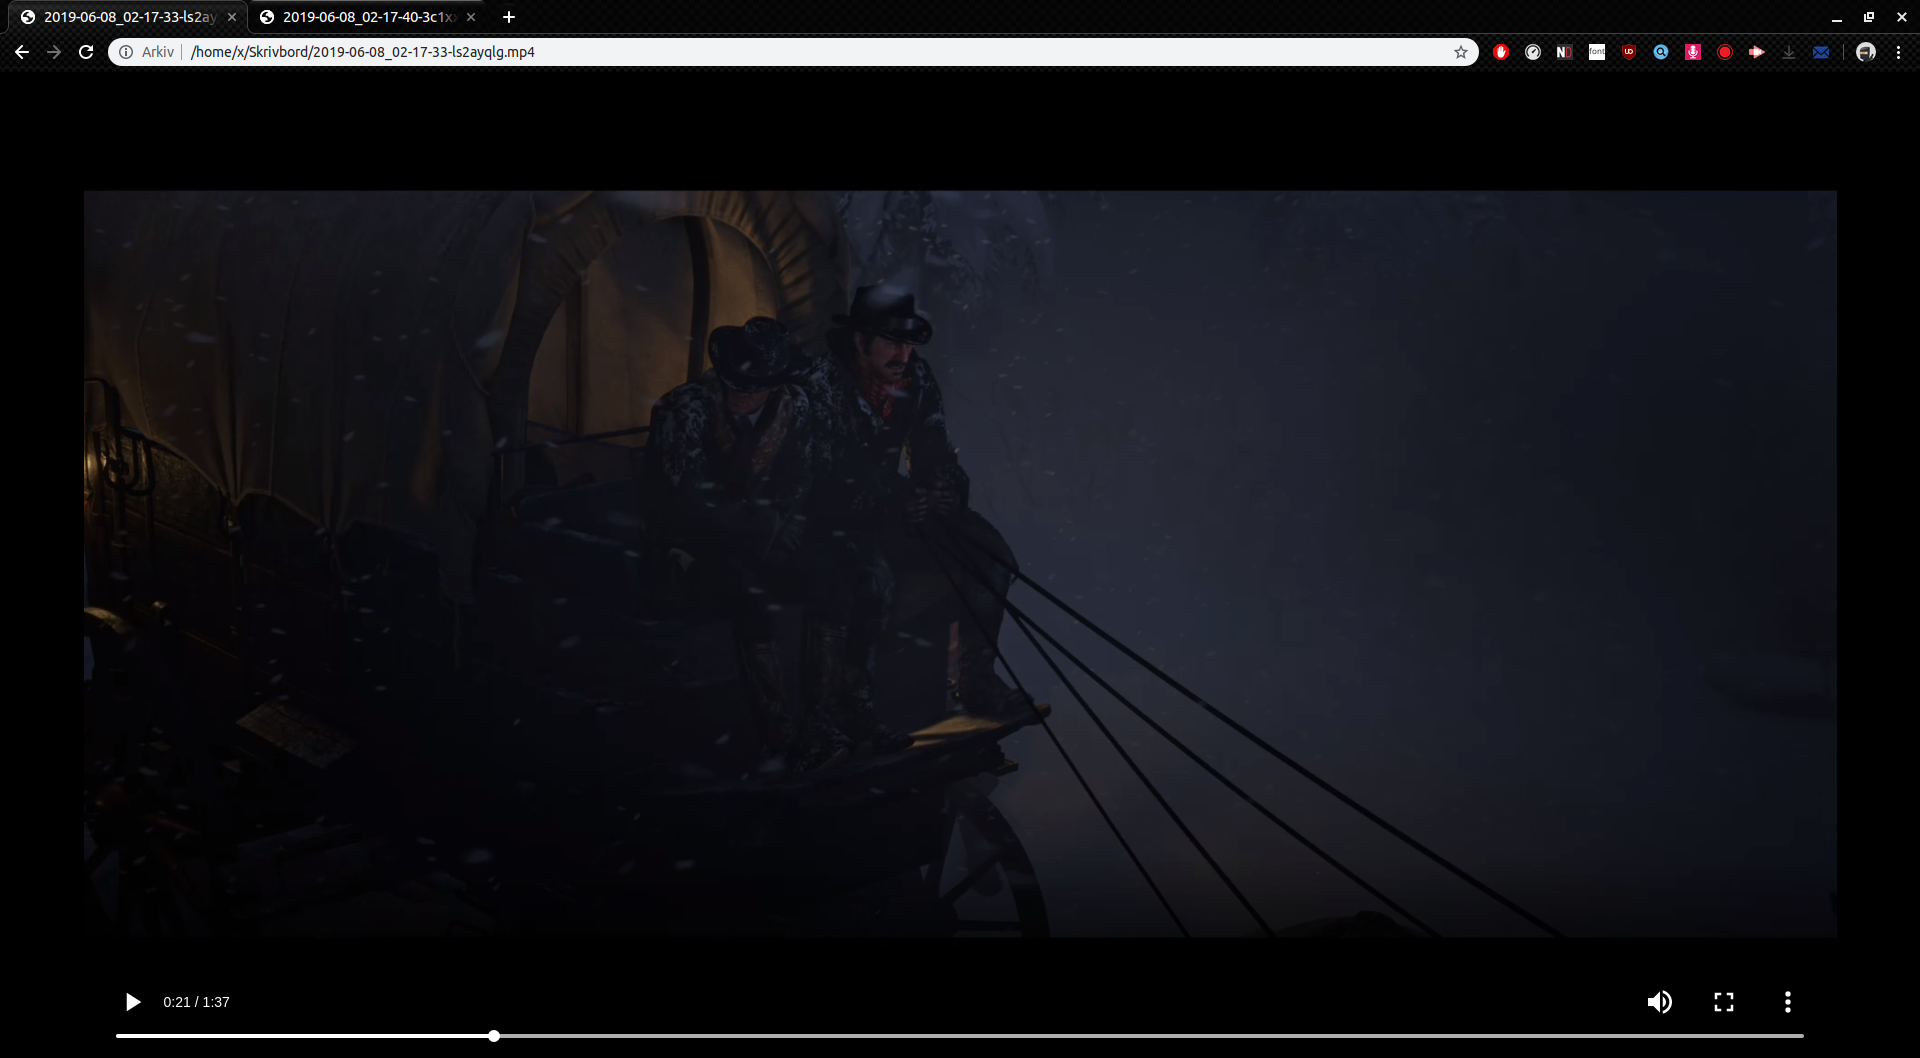Open the ND extension
This screenshot has height=1058, width=1920.
point(1565,52)
